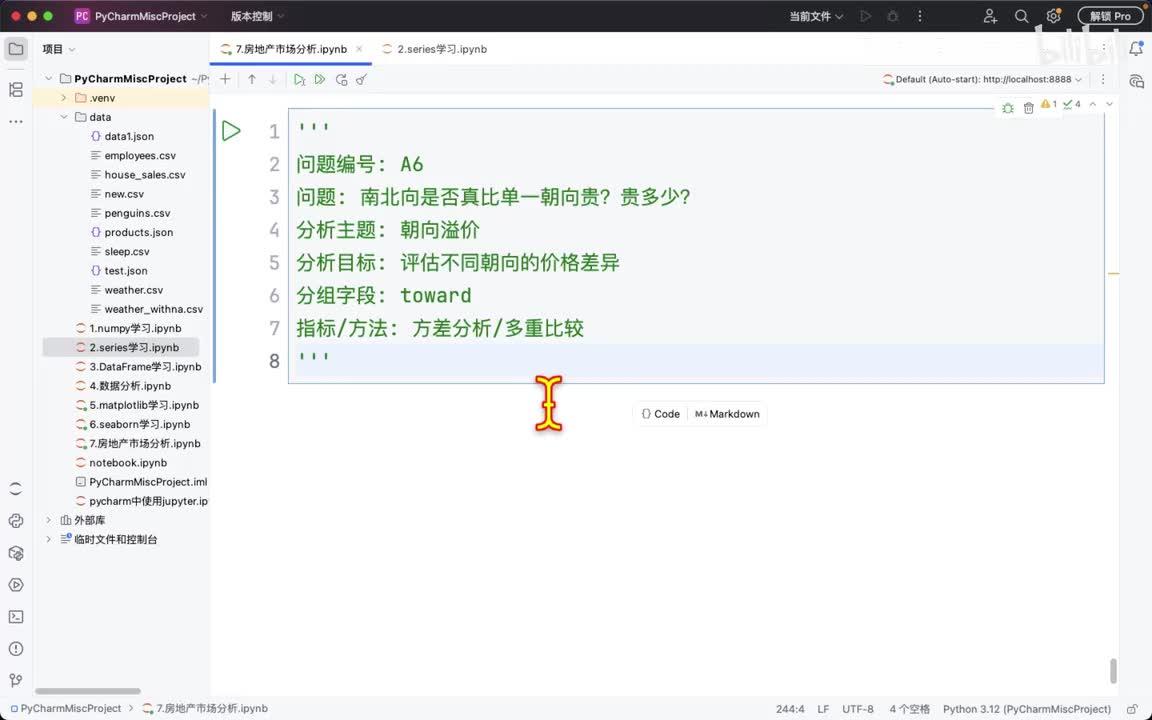The image size is (1152, 720).
Task: Open the 当前文件 run configuration dropdown
Action: pyautogui.click(x=816, y=16)
